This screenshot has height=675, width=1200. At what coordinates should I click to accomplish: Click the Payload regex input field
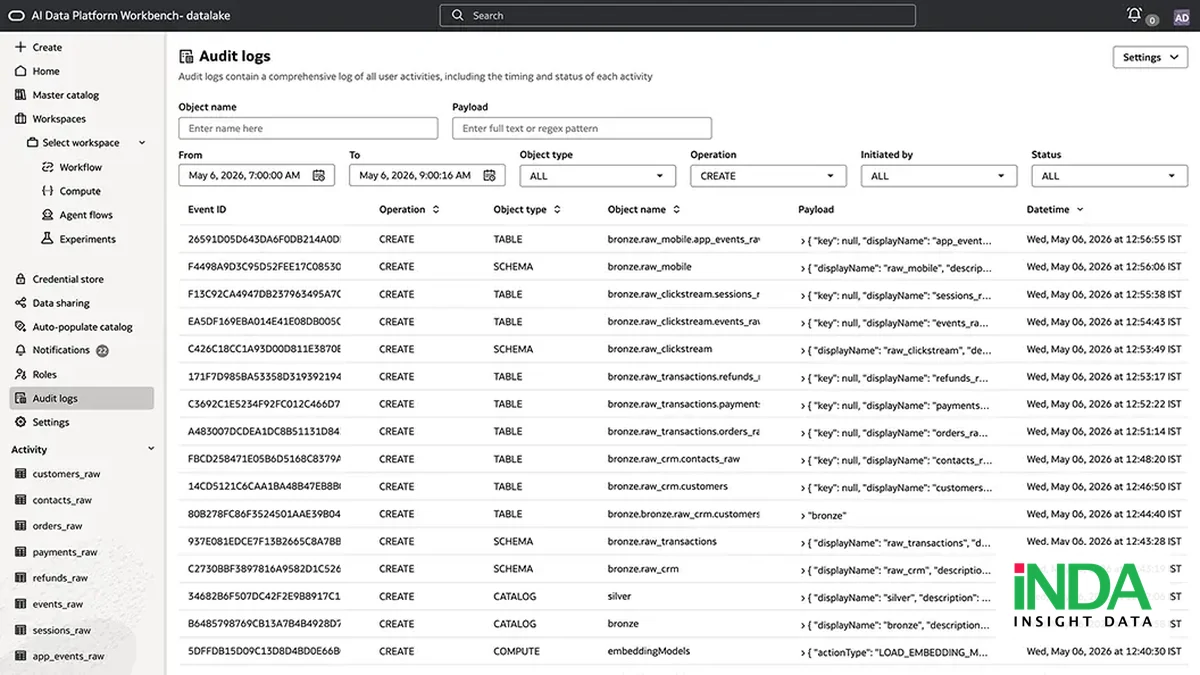[582, 128]
